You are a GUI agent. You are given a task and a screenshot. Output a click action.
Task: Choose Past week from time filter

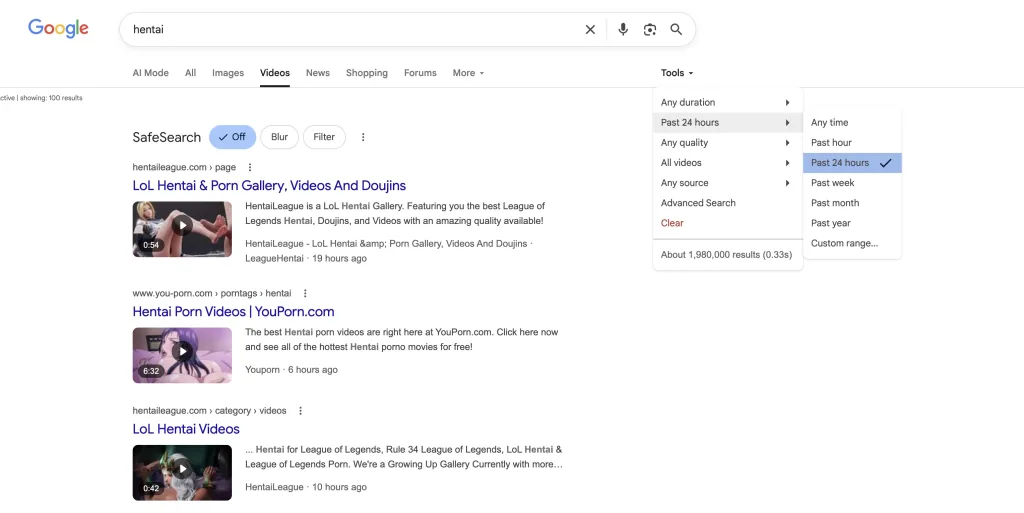pos(832,183)
